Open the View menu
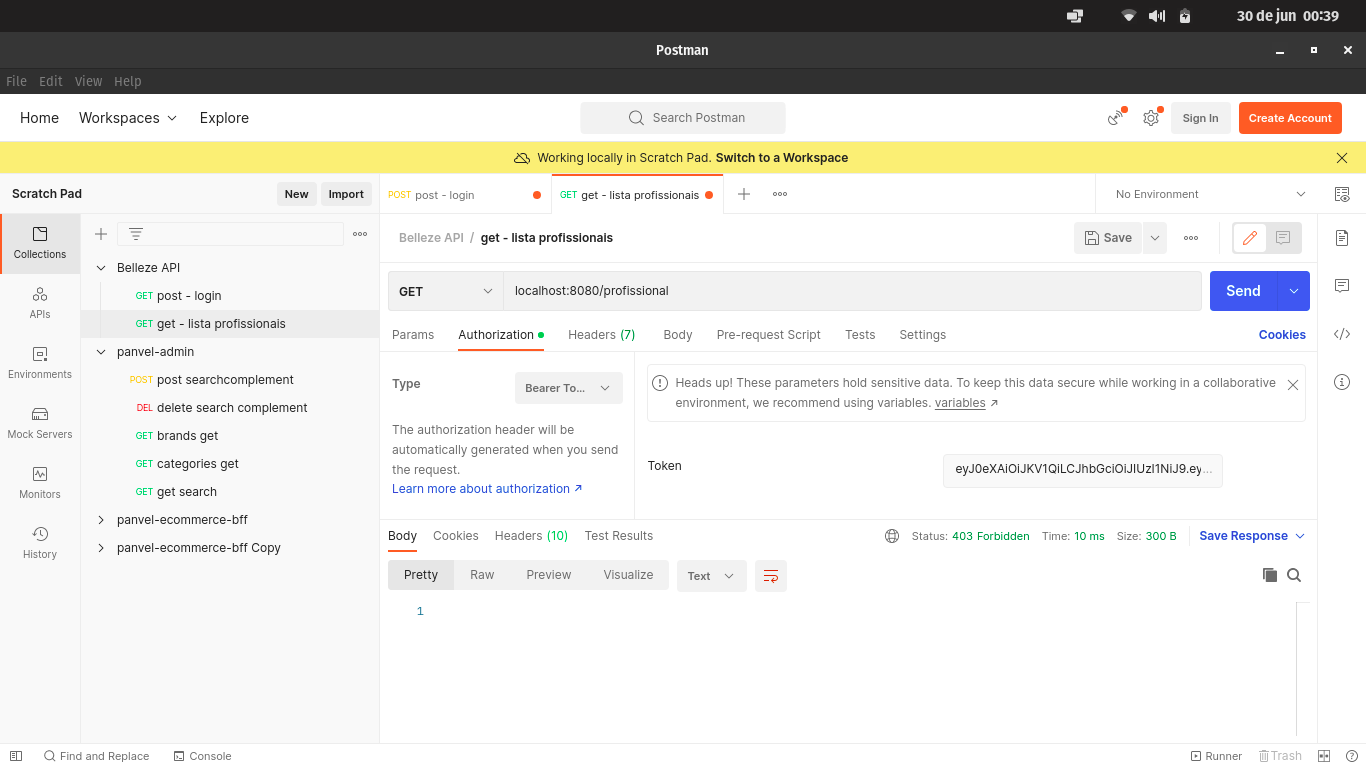 pyautogui.click(x=88, y=82)
